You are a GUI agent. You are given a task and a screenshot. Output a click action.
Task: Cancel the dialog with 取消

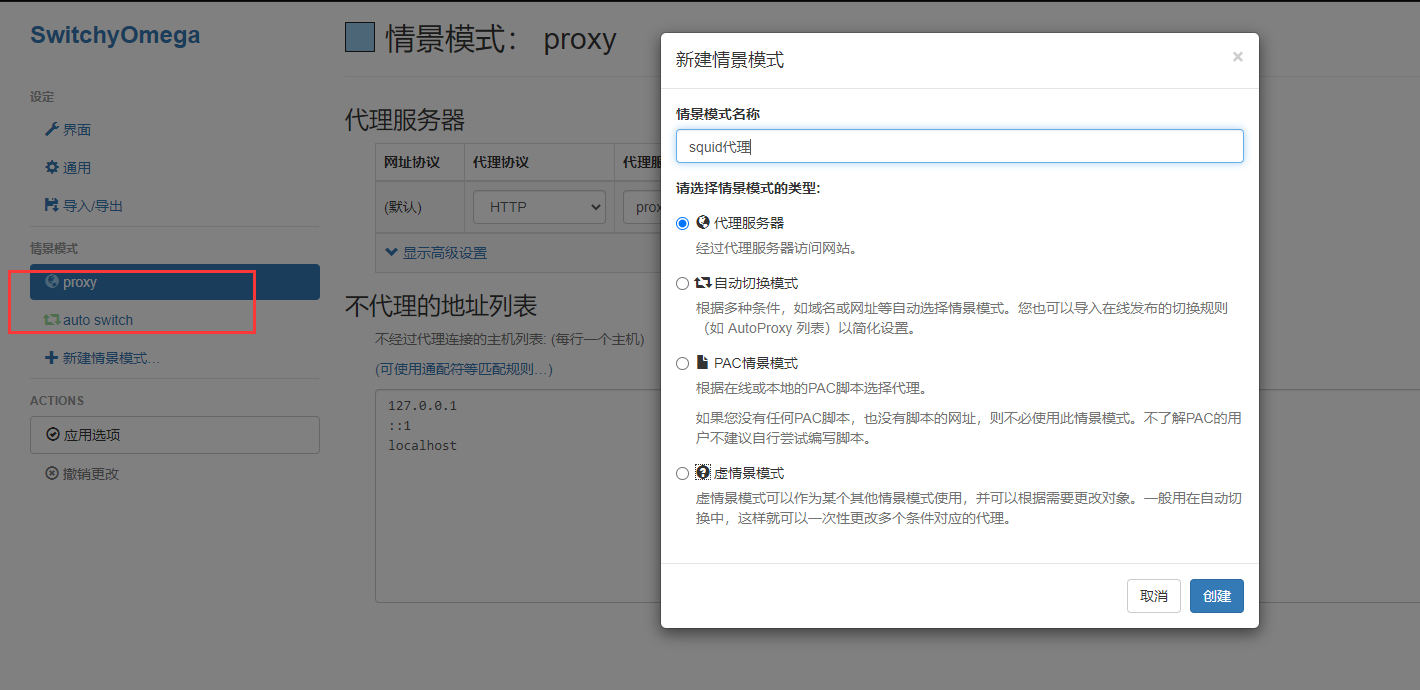coord(1153,595)
